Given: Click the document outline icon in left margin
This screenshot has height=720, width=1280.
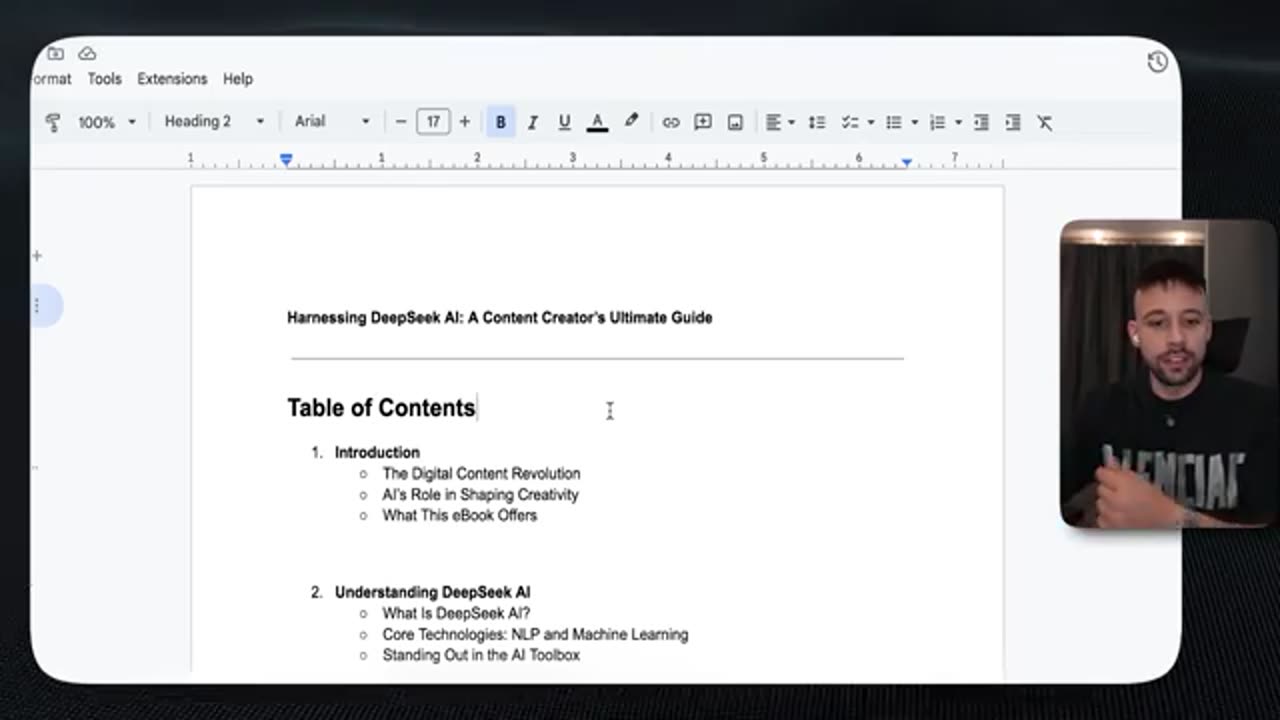Looking at the screenshot, I should (38, 305).
